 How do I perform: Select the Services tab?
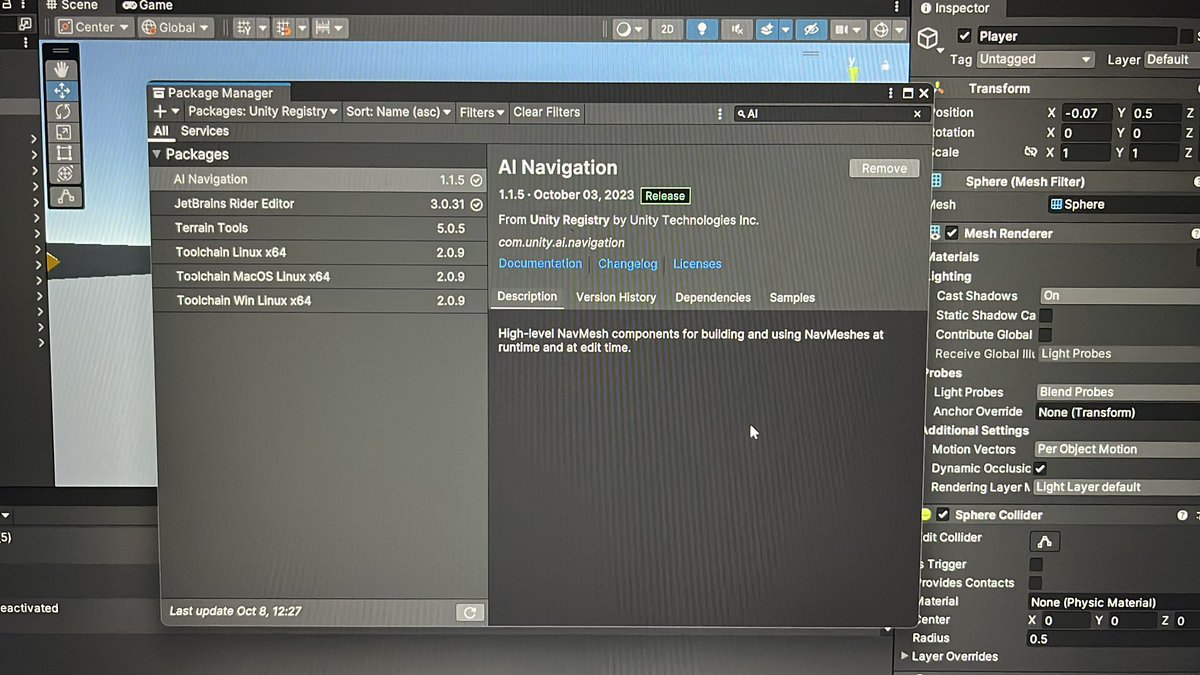point(205,131)
